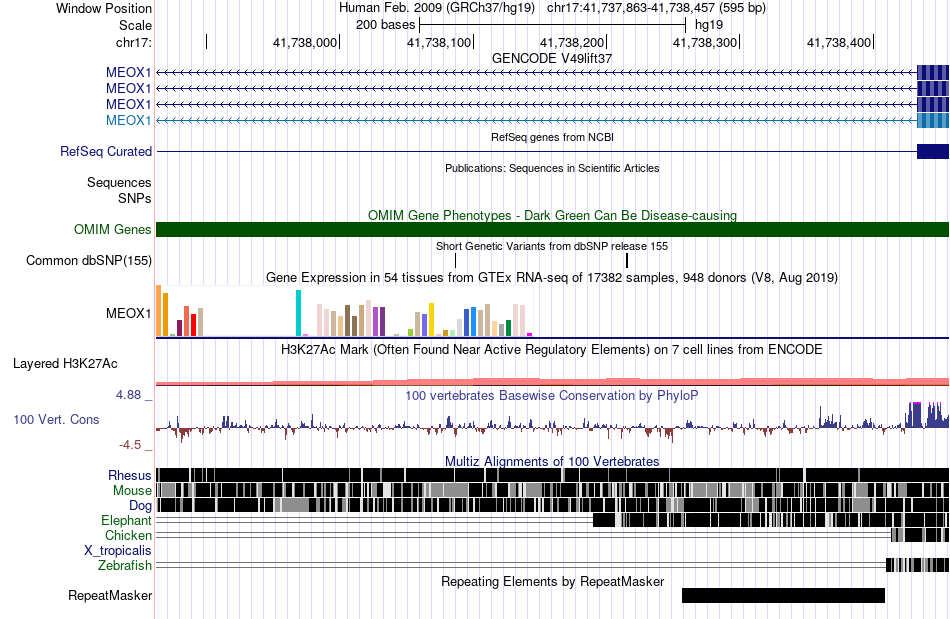Click the SNPs subtrack label
The height and width of the screenshot is (619, 950).
pos(135,198)
